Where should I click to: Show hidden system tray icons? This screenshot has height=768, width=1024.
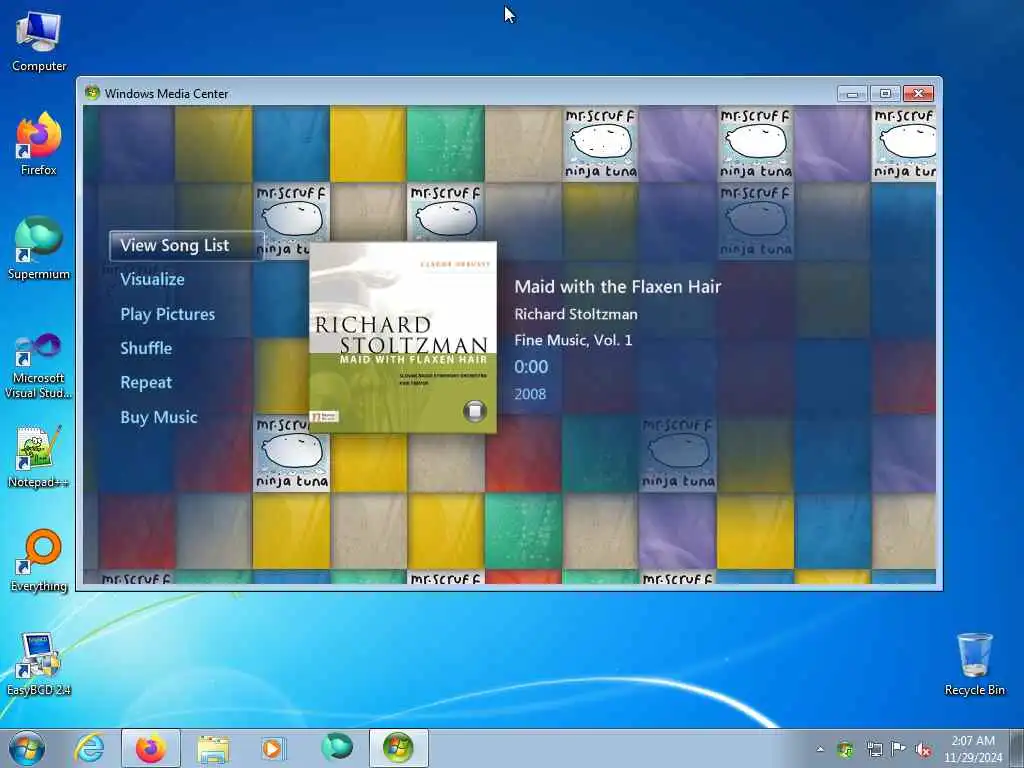pos(820,749)
